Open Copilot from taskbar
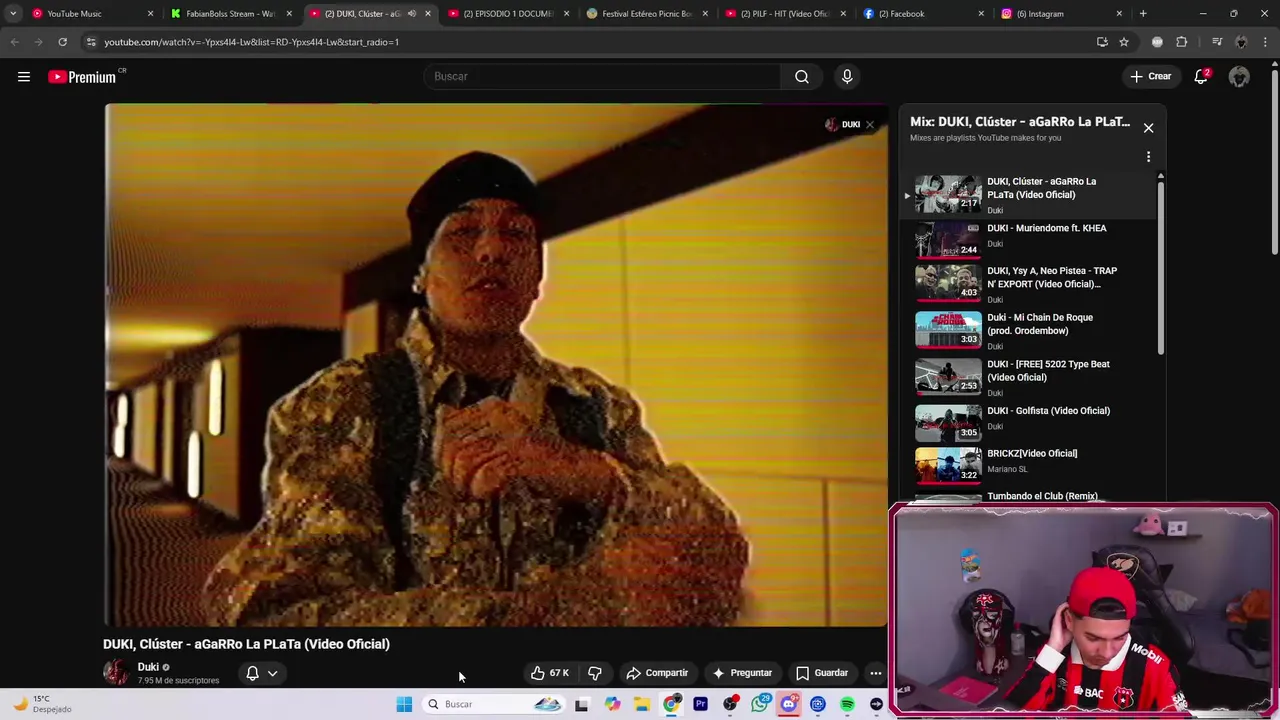The image size is (1280, 720). (612, 704)
